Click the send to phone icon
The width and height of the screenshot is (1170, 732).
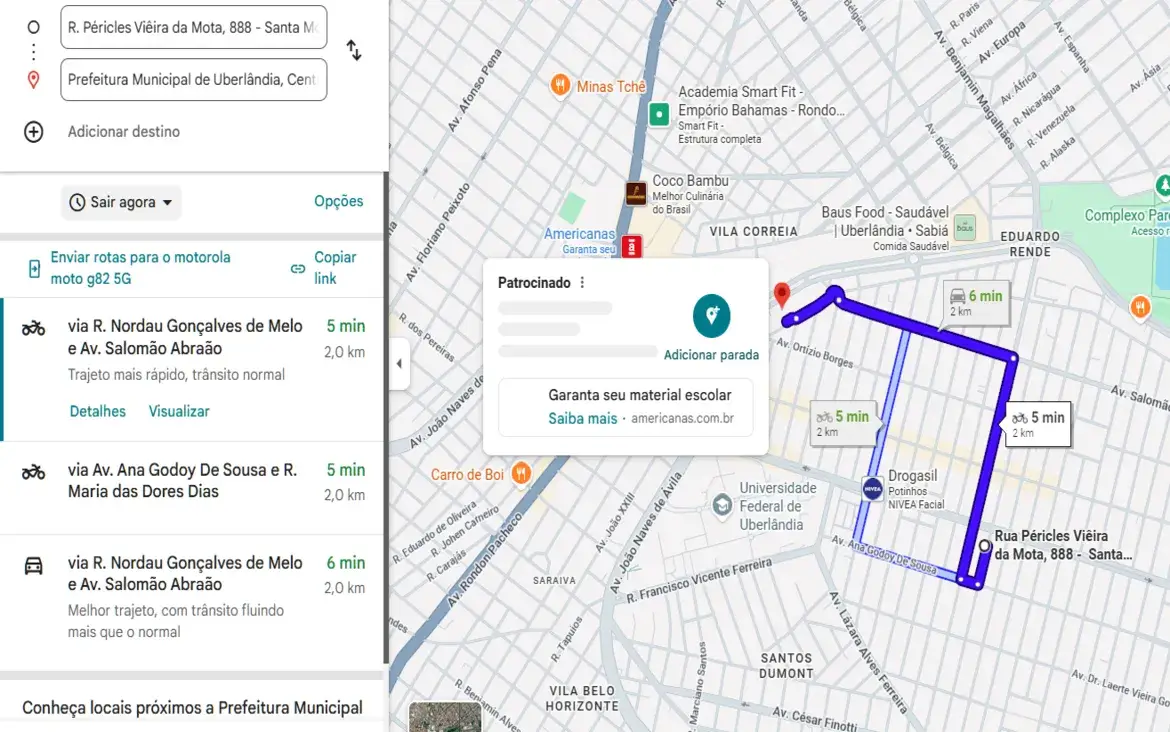(x=34, y=268)
